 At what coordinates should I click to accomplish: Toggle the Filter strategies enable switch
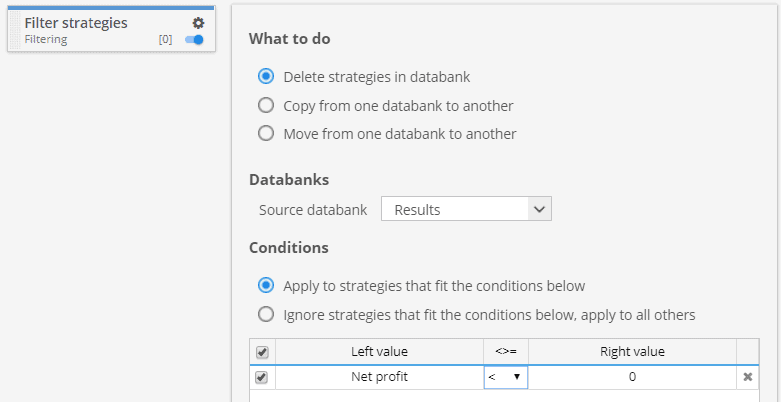pyautogui.click(x=194, y=40)
